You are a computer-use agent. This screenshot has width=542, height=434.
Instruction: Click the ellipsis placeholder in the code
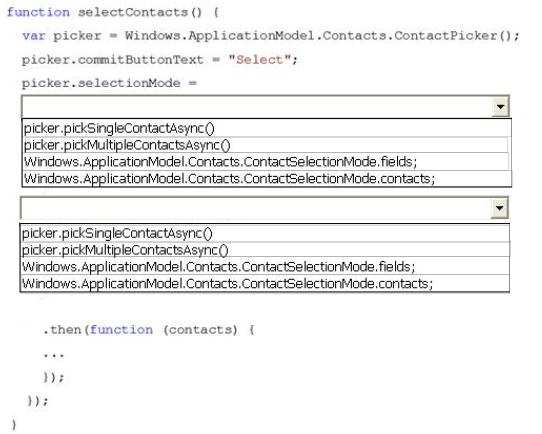coord(54,355)
